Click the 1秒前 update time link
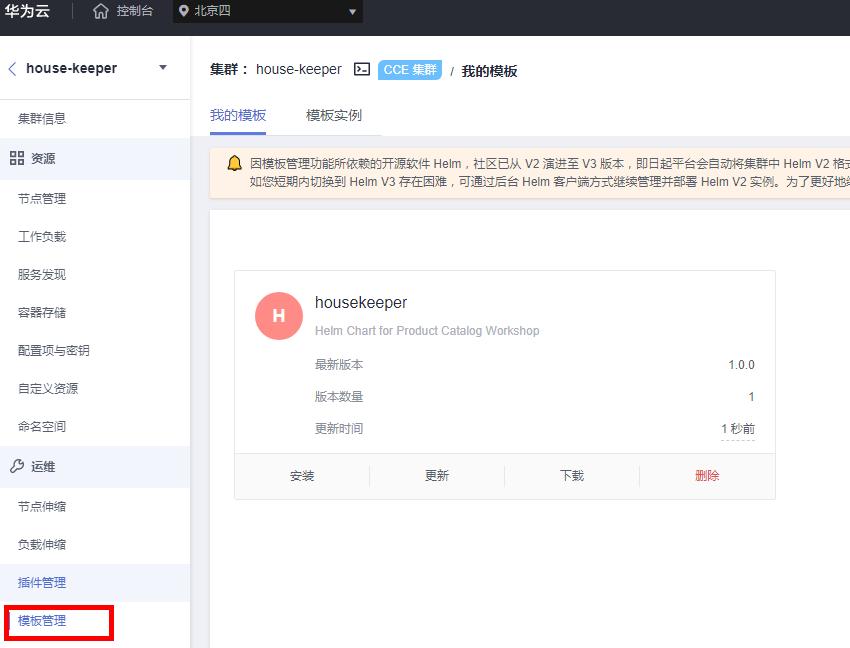Image resolution: width=850 pixels, height=648 pixels. [738, 428]
